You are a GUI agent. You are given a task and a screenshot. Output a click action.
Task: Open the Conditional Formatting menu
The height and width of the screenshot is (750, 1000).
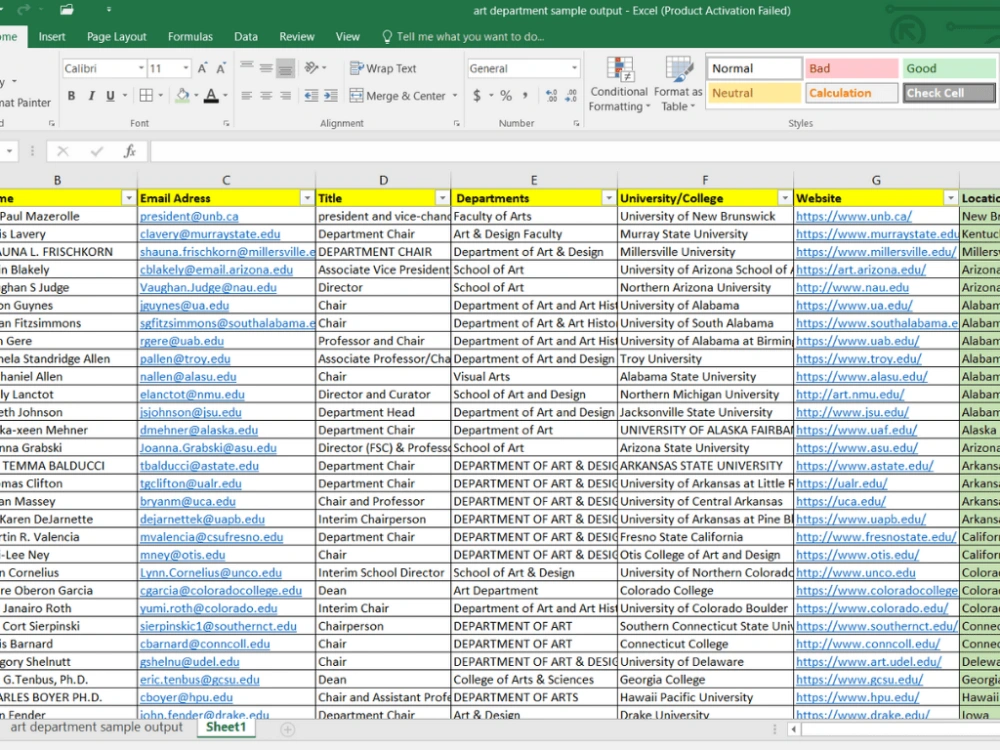point(619,84)
